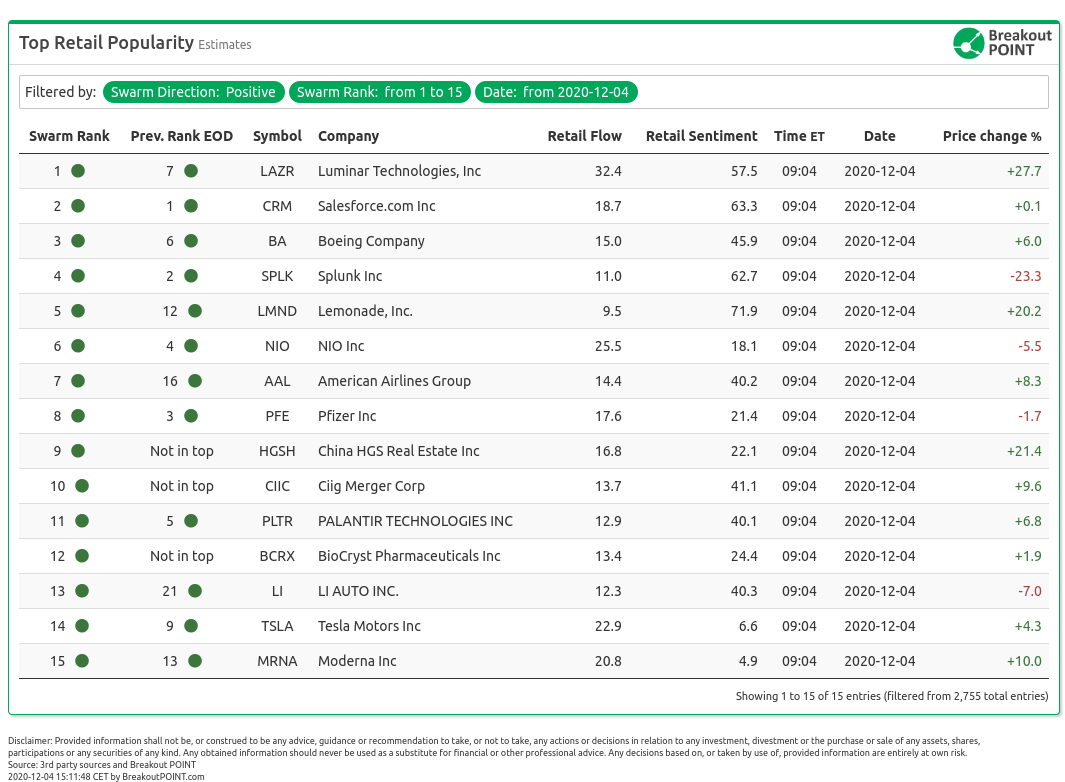The image size is (1065, 782).
Task: Sort table by Retail Flow column
Action: (x=584, y=136)
